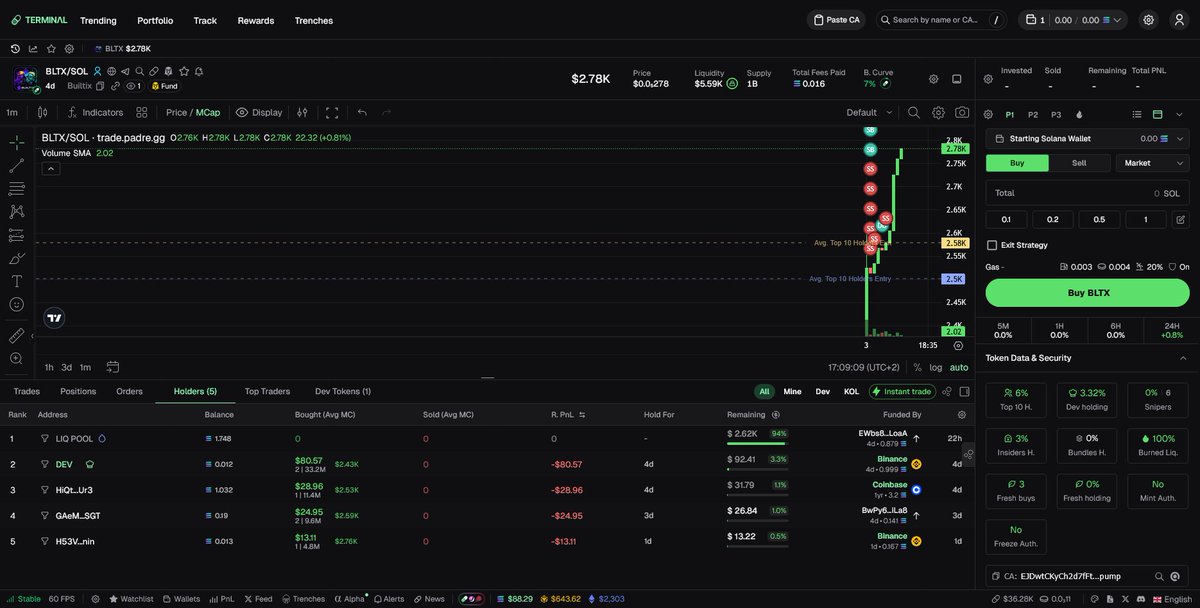Open the Rewards page
This screenshot has width=1200, height=608.
pyautogui.click(x=256, y=20)
